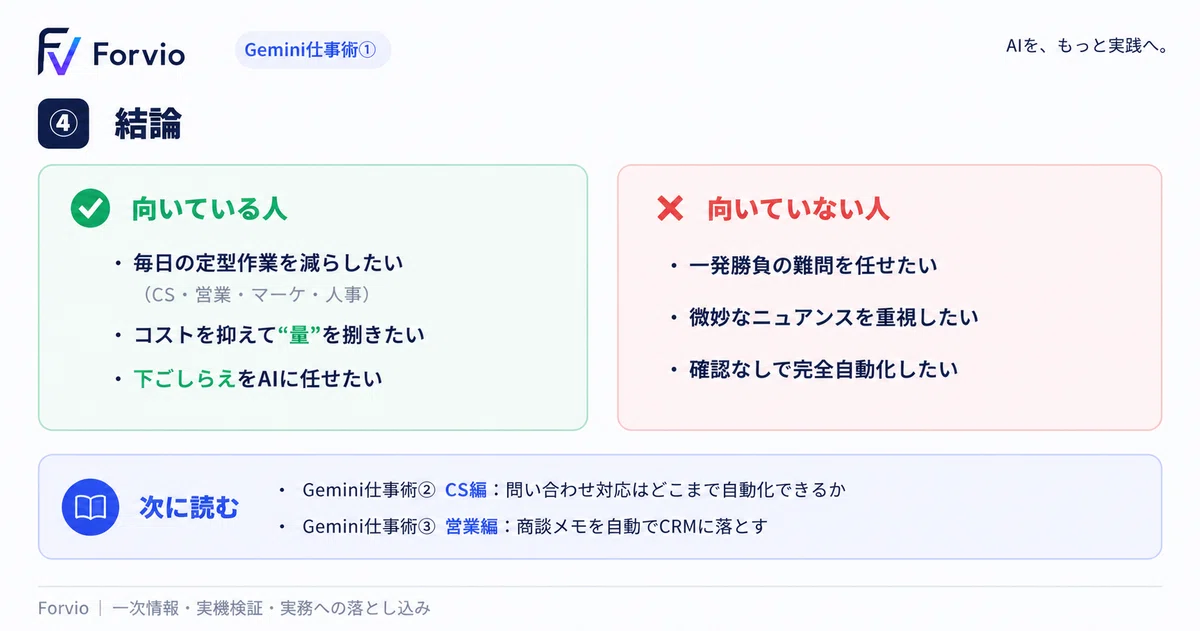Select the 一発勝負の難問を任せたい bullet
This screenshot has width=1200, height=631.
pos(813,265)
